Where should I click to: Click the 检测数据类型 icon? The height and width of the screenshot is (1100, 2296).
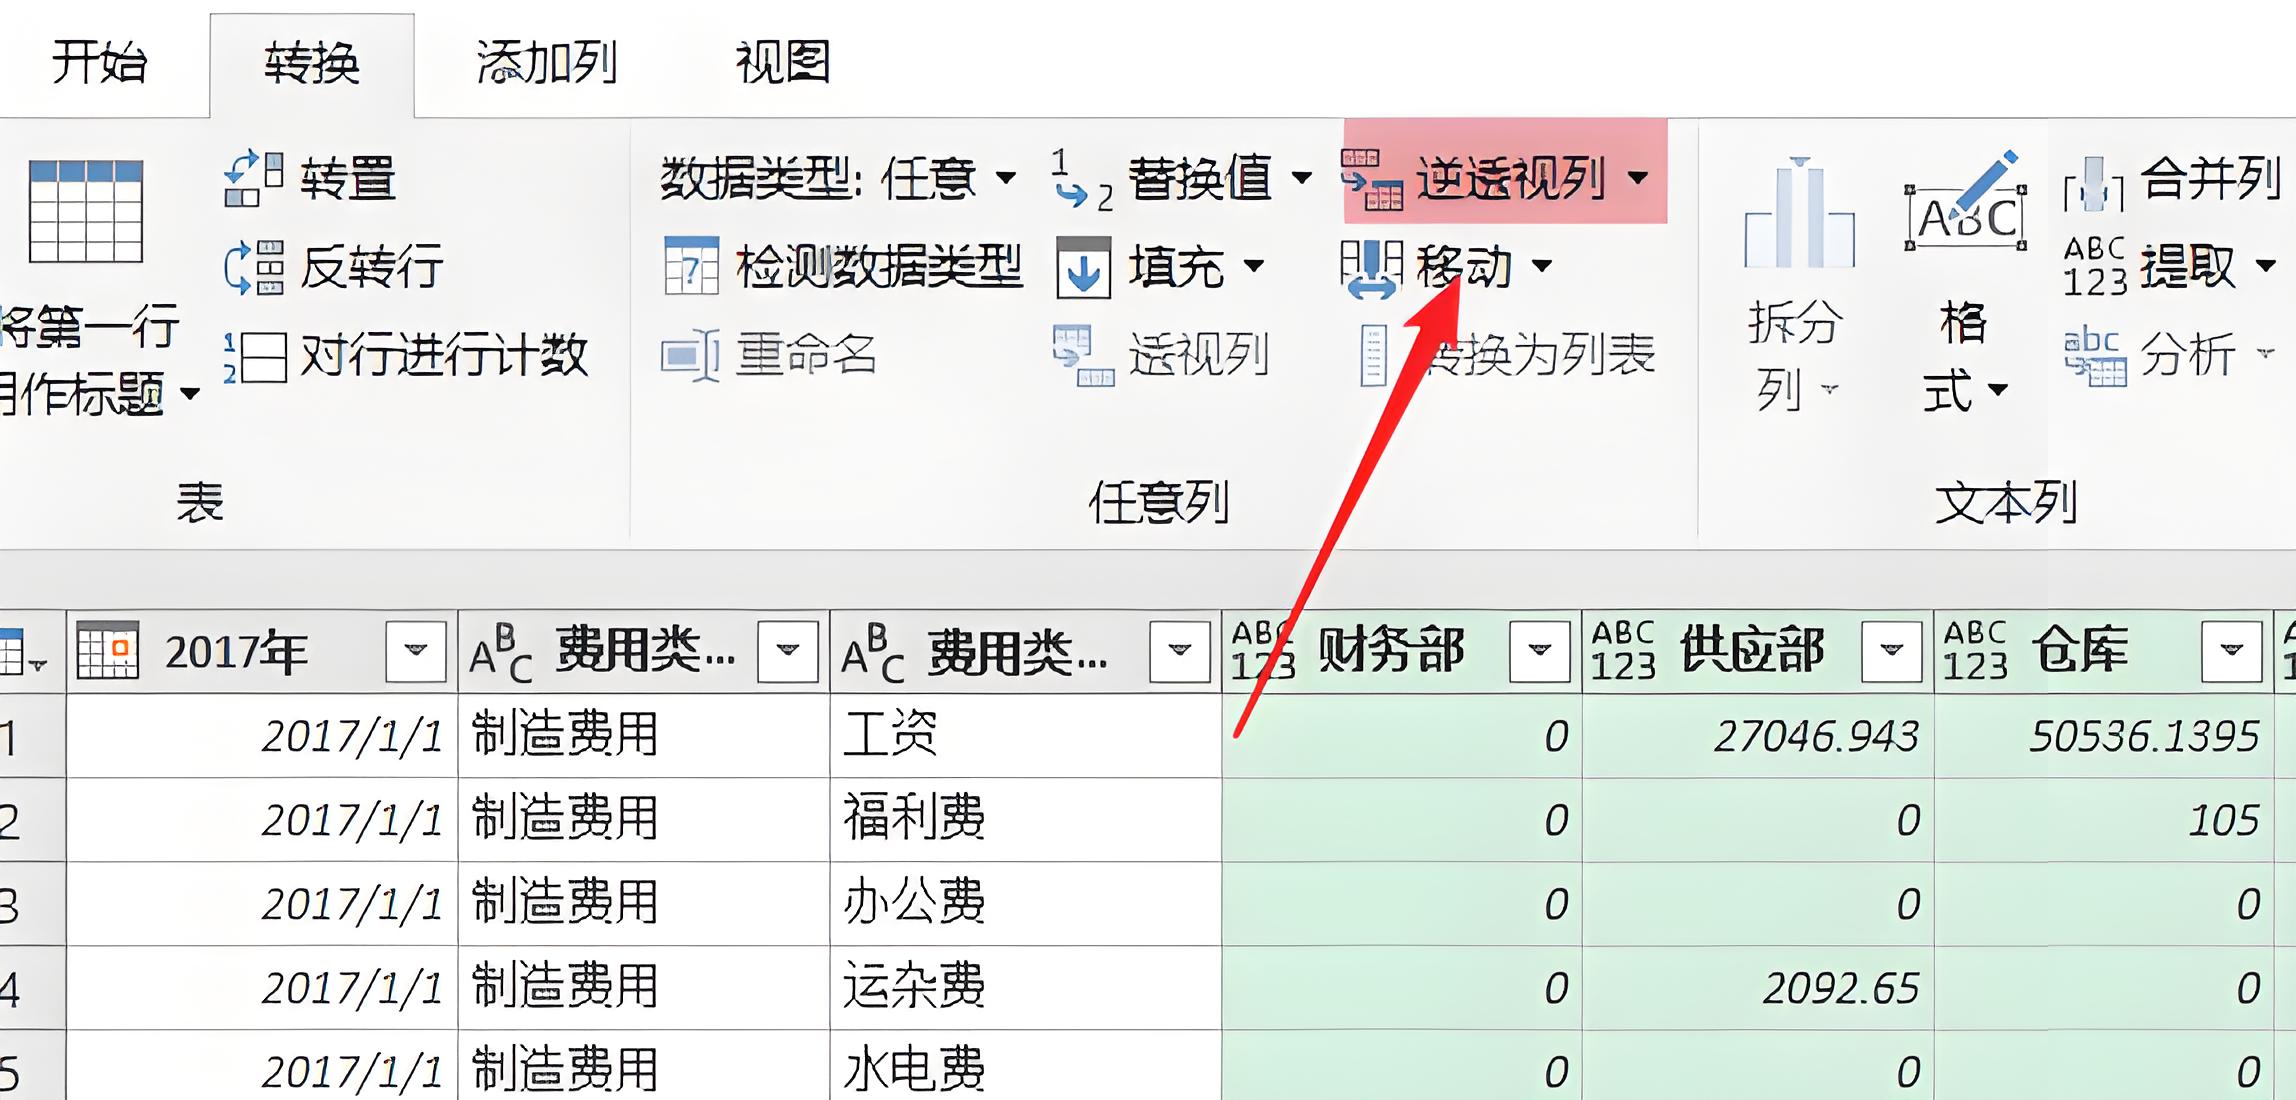point(690,265)
